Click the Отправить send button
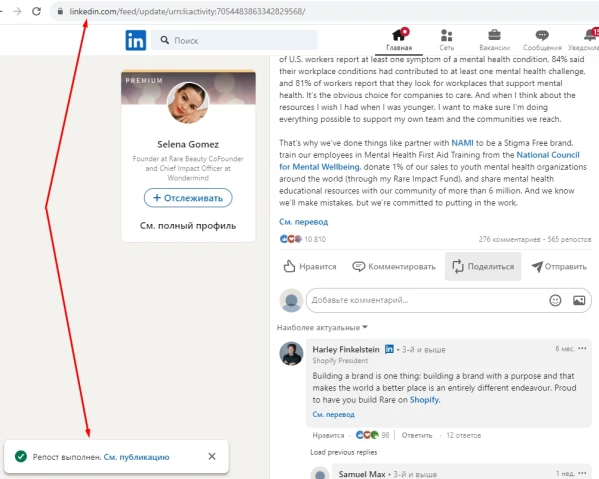This screenshot has width=599, height=479. (x=559, y=266)
